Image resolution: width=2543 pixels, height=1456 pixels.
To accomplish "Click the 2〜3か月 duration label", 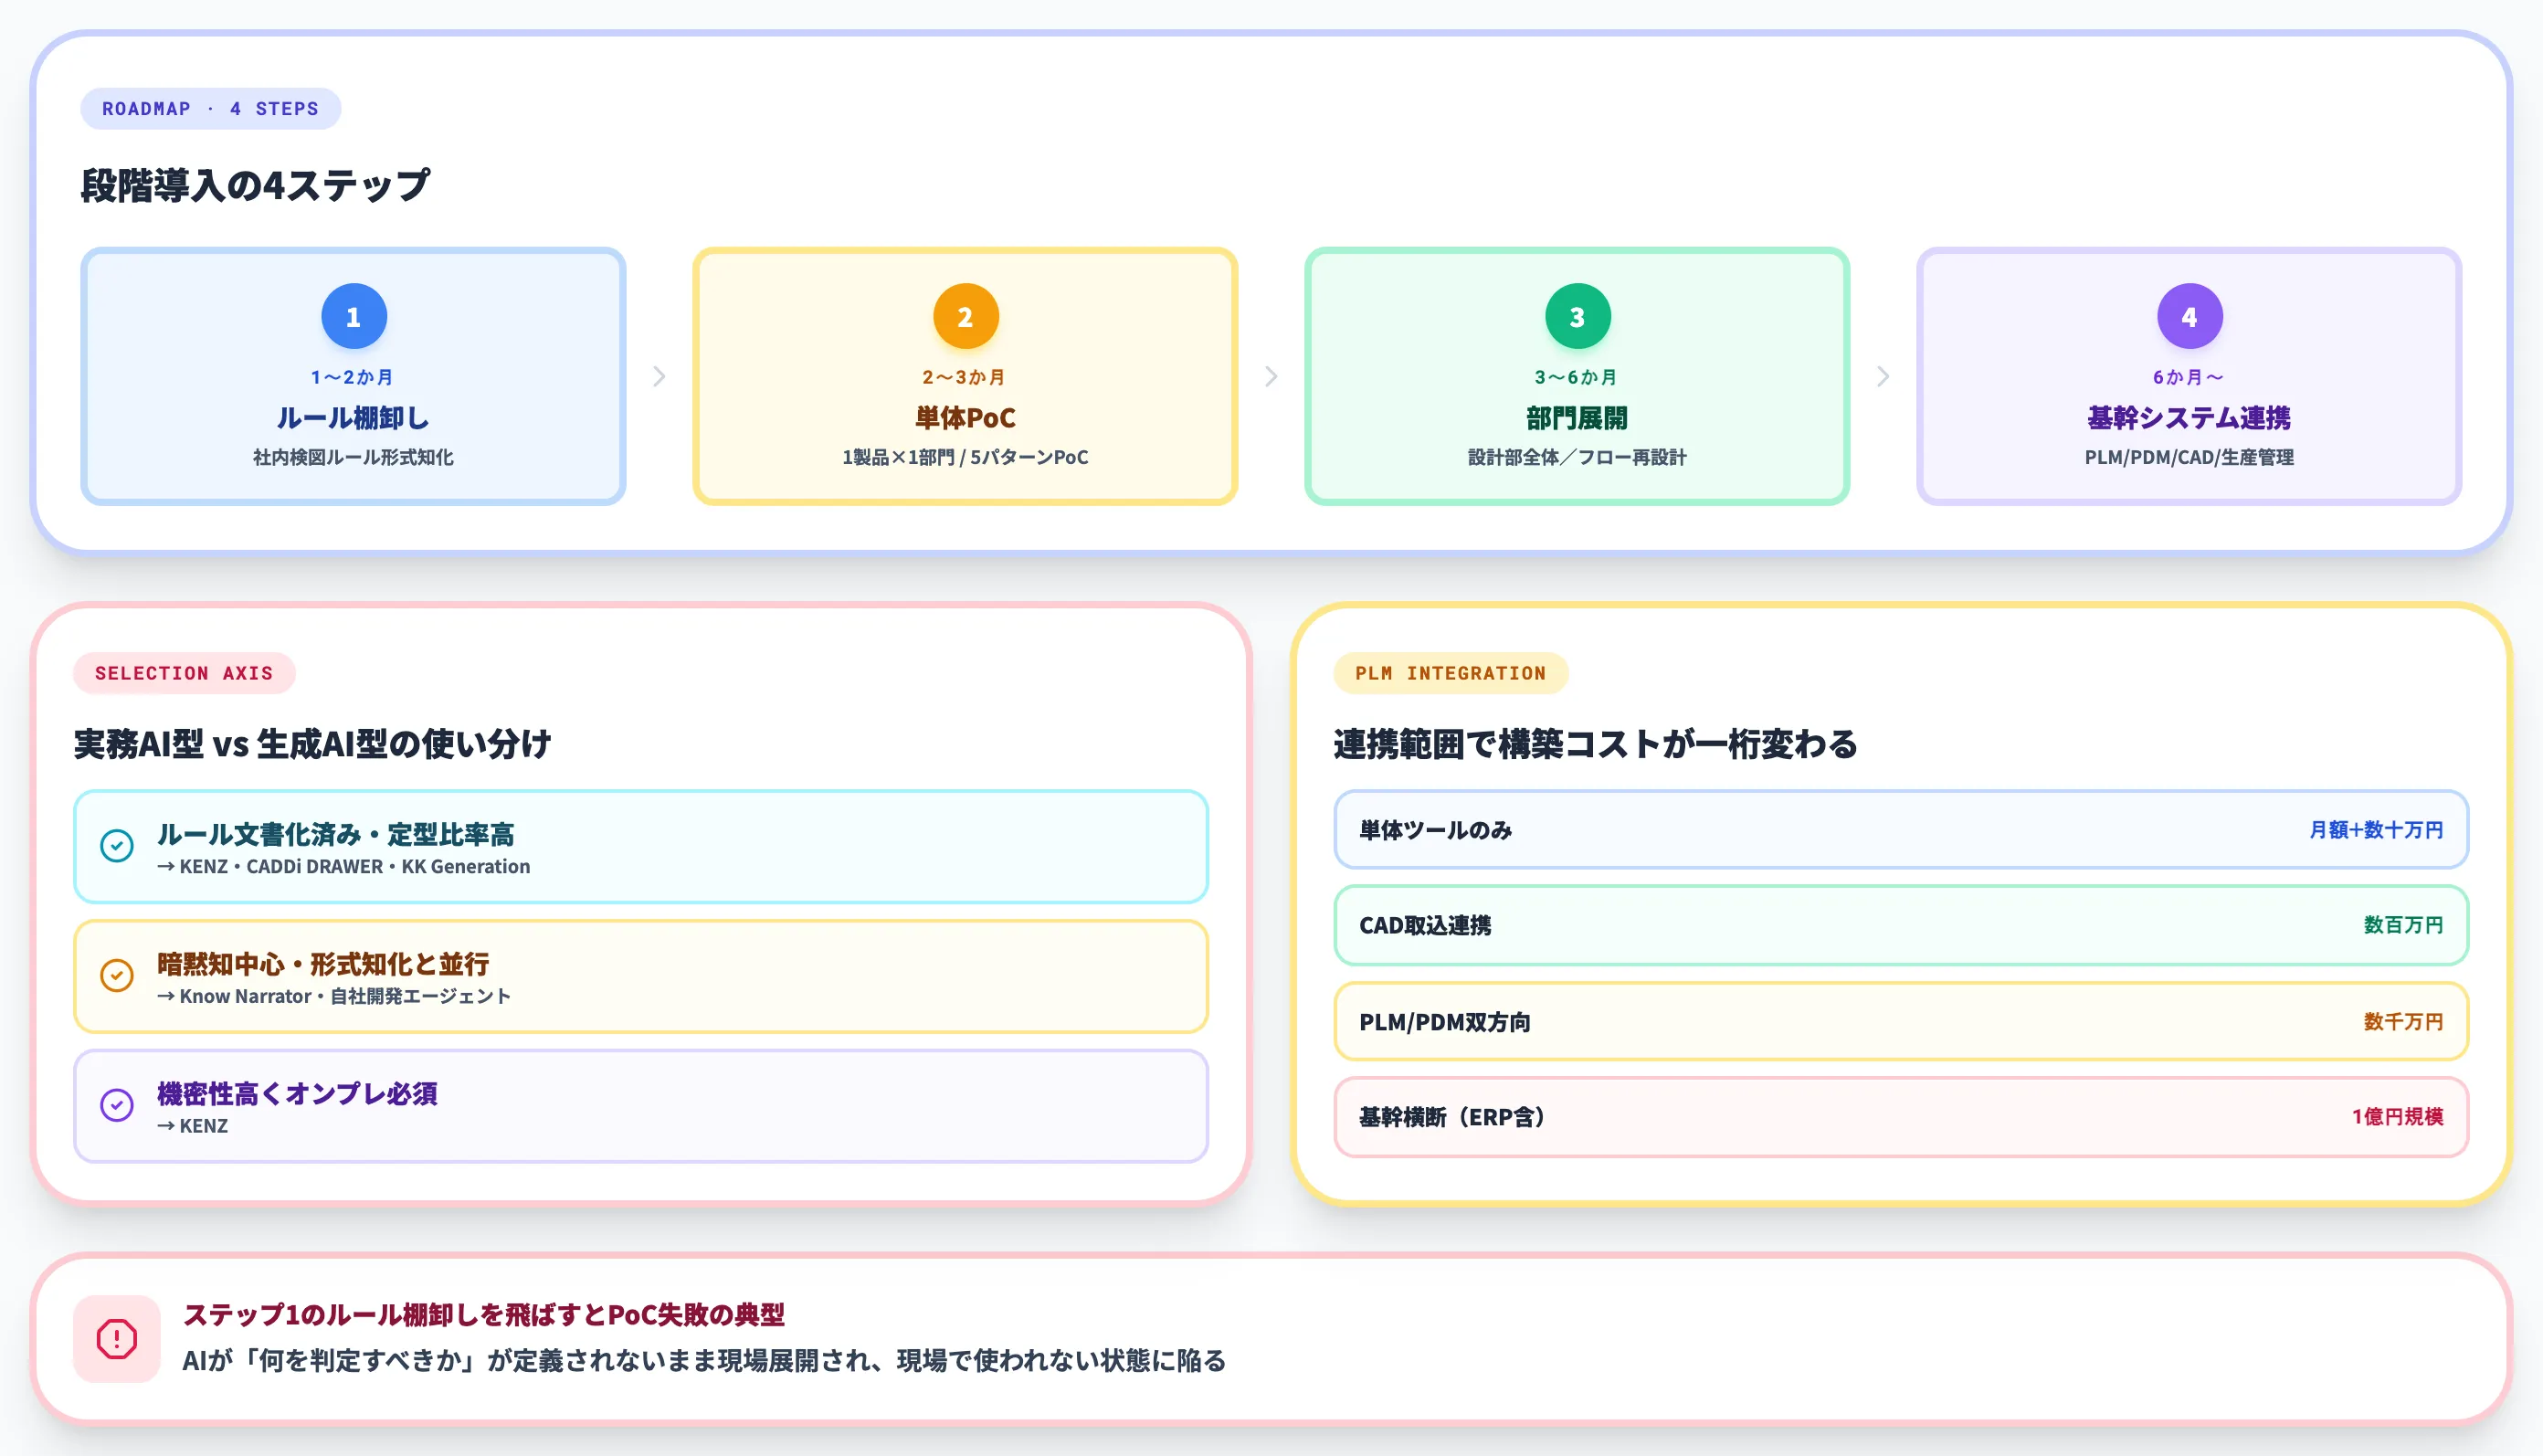I will click(x=964, y=377).
